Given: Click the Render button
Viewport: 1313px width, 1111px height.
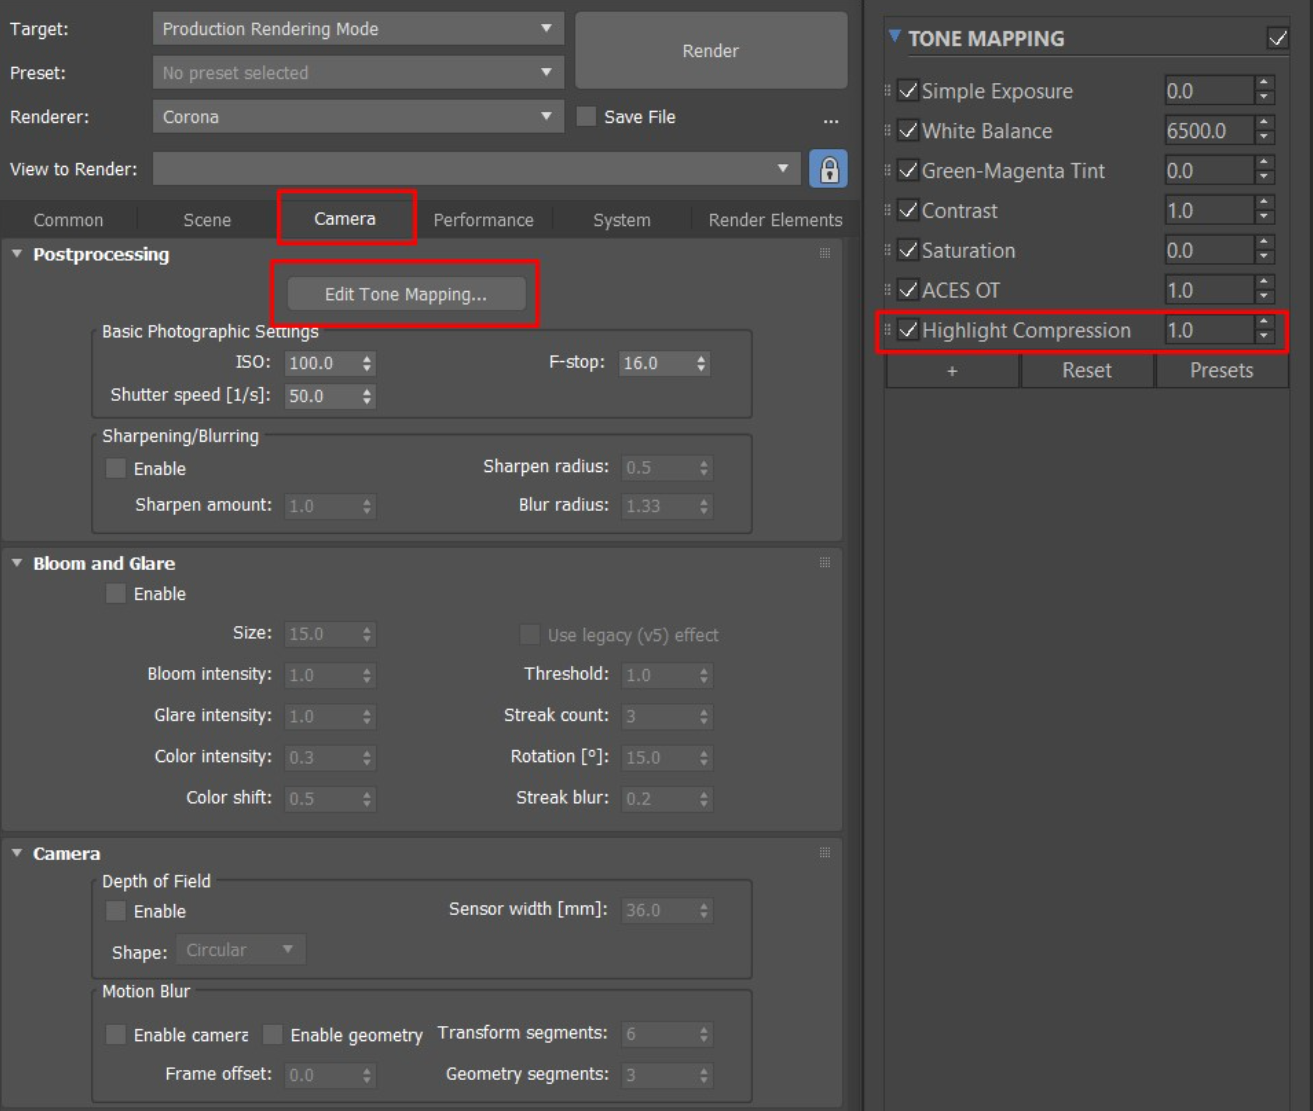Looking at the screenshot, I should coord(710,51).
